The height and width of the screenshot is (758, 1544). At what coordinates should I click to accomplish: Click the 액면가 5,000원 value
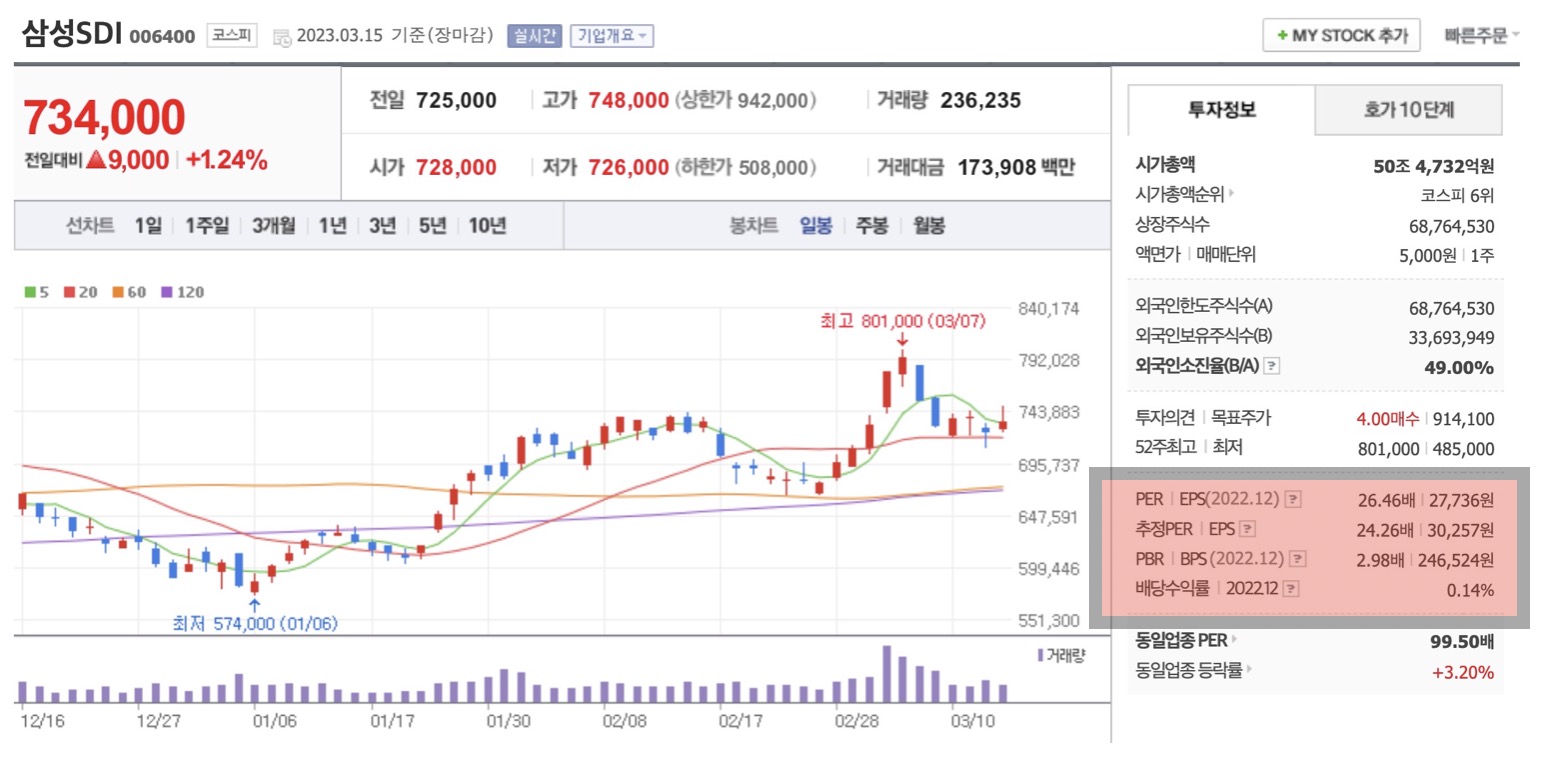[x=1428, y=255]
